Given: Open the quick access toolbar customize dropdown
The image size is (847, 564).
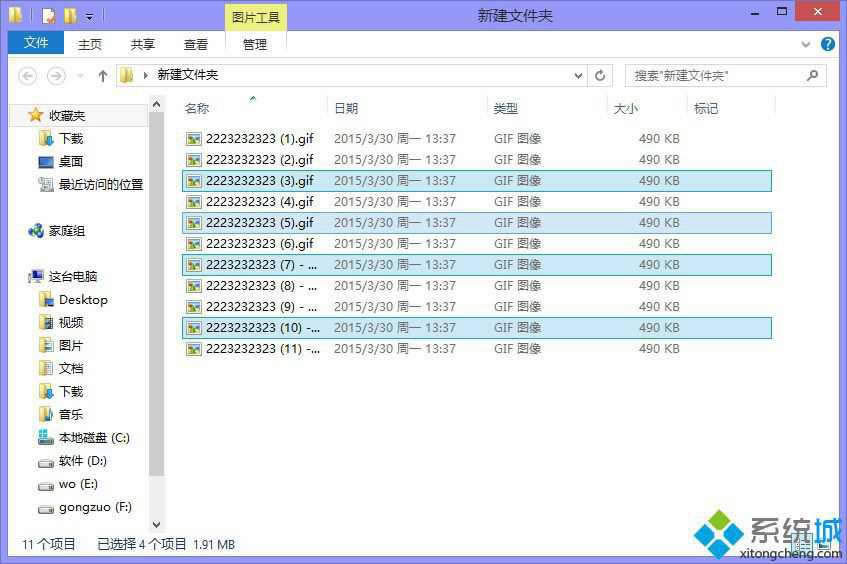Looking at the screenshot, I should pos(89,17).
